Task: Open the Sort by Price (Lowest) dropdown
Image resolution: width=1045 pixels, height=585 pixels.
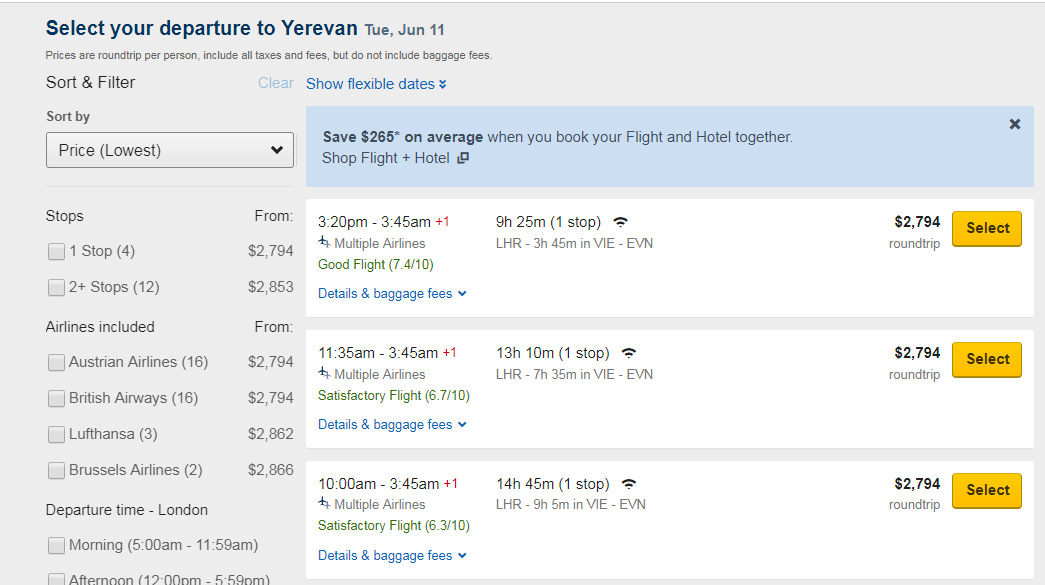Action: click(170, 150)
